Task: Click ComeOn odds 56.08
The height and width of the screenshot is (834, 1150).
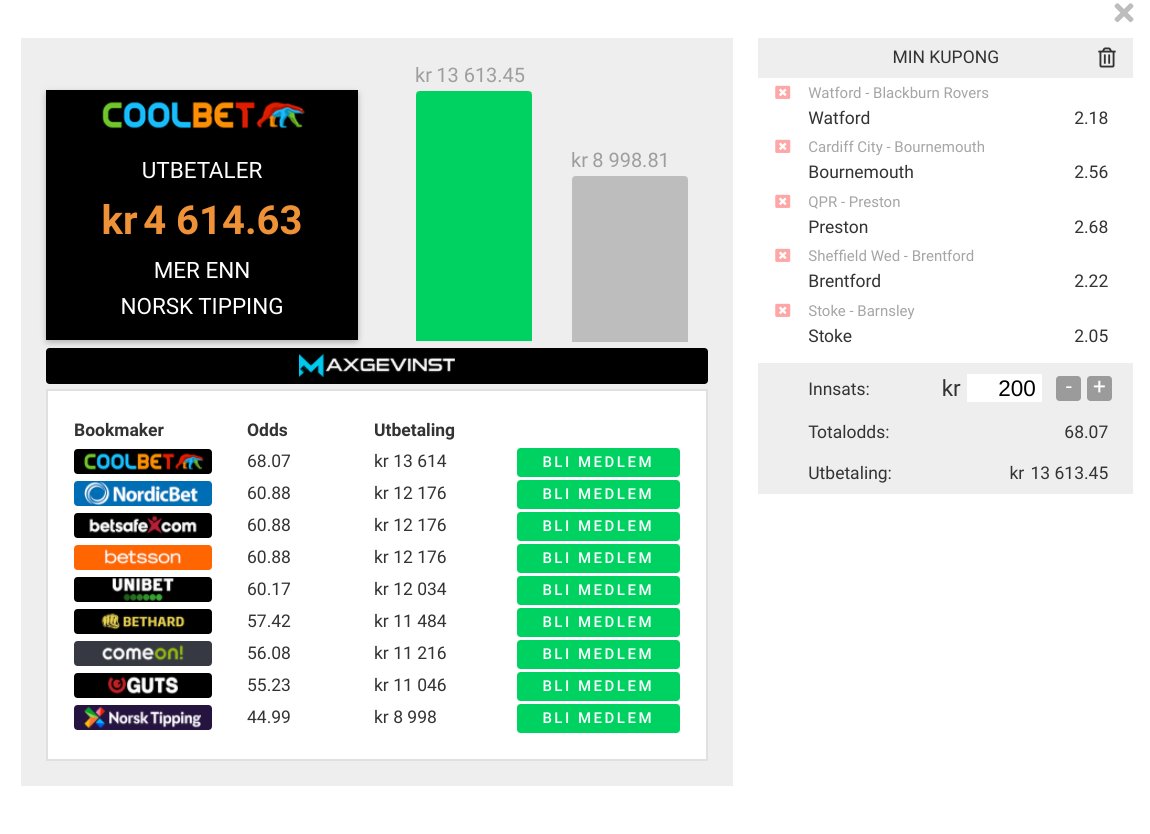Action: click(268, 653)
